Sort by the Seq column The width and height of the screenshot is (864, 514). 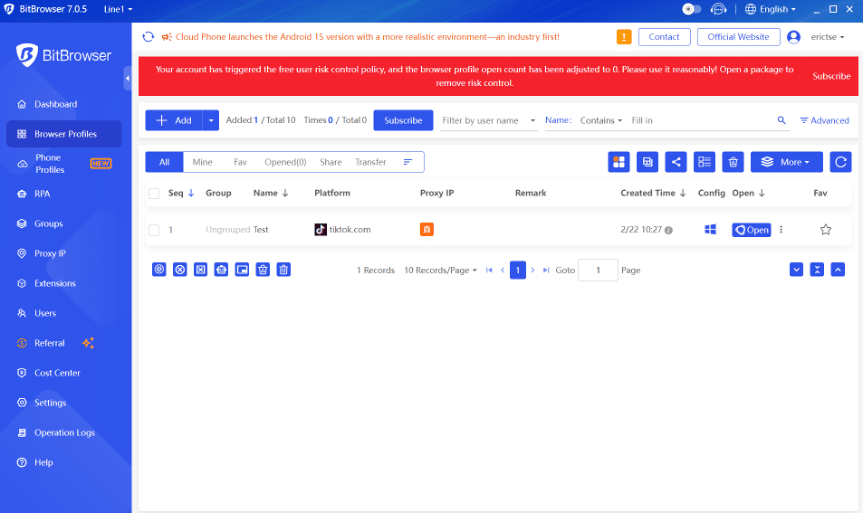(x=181, y=193)
